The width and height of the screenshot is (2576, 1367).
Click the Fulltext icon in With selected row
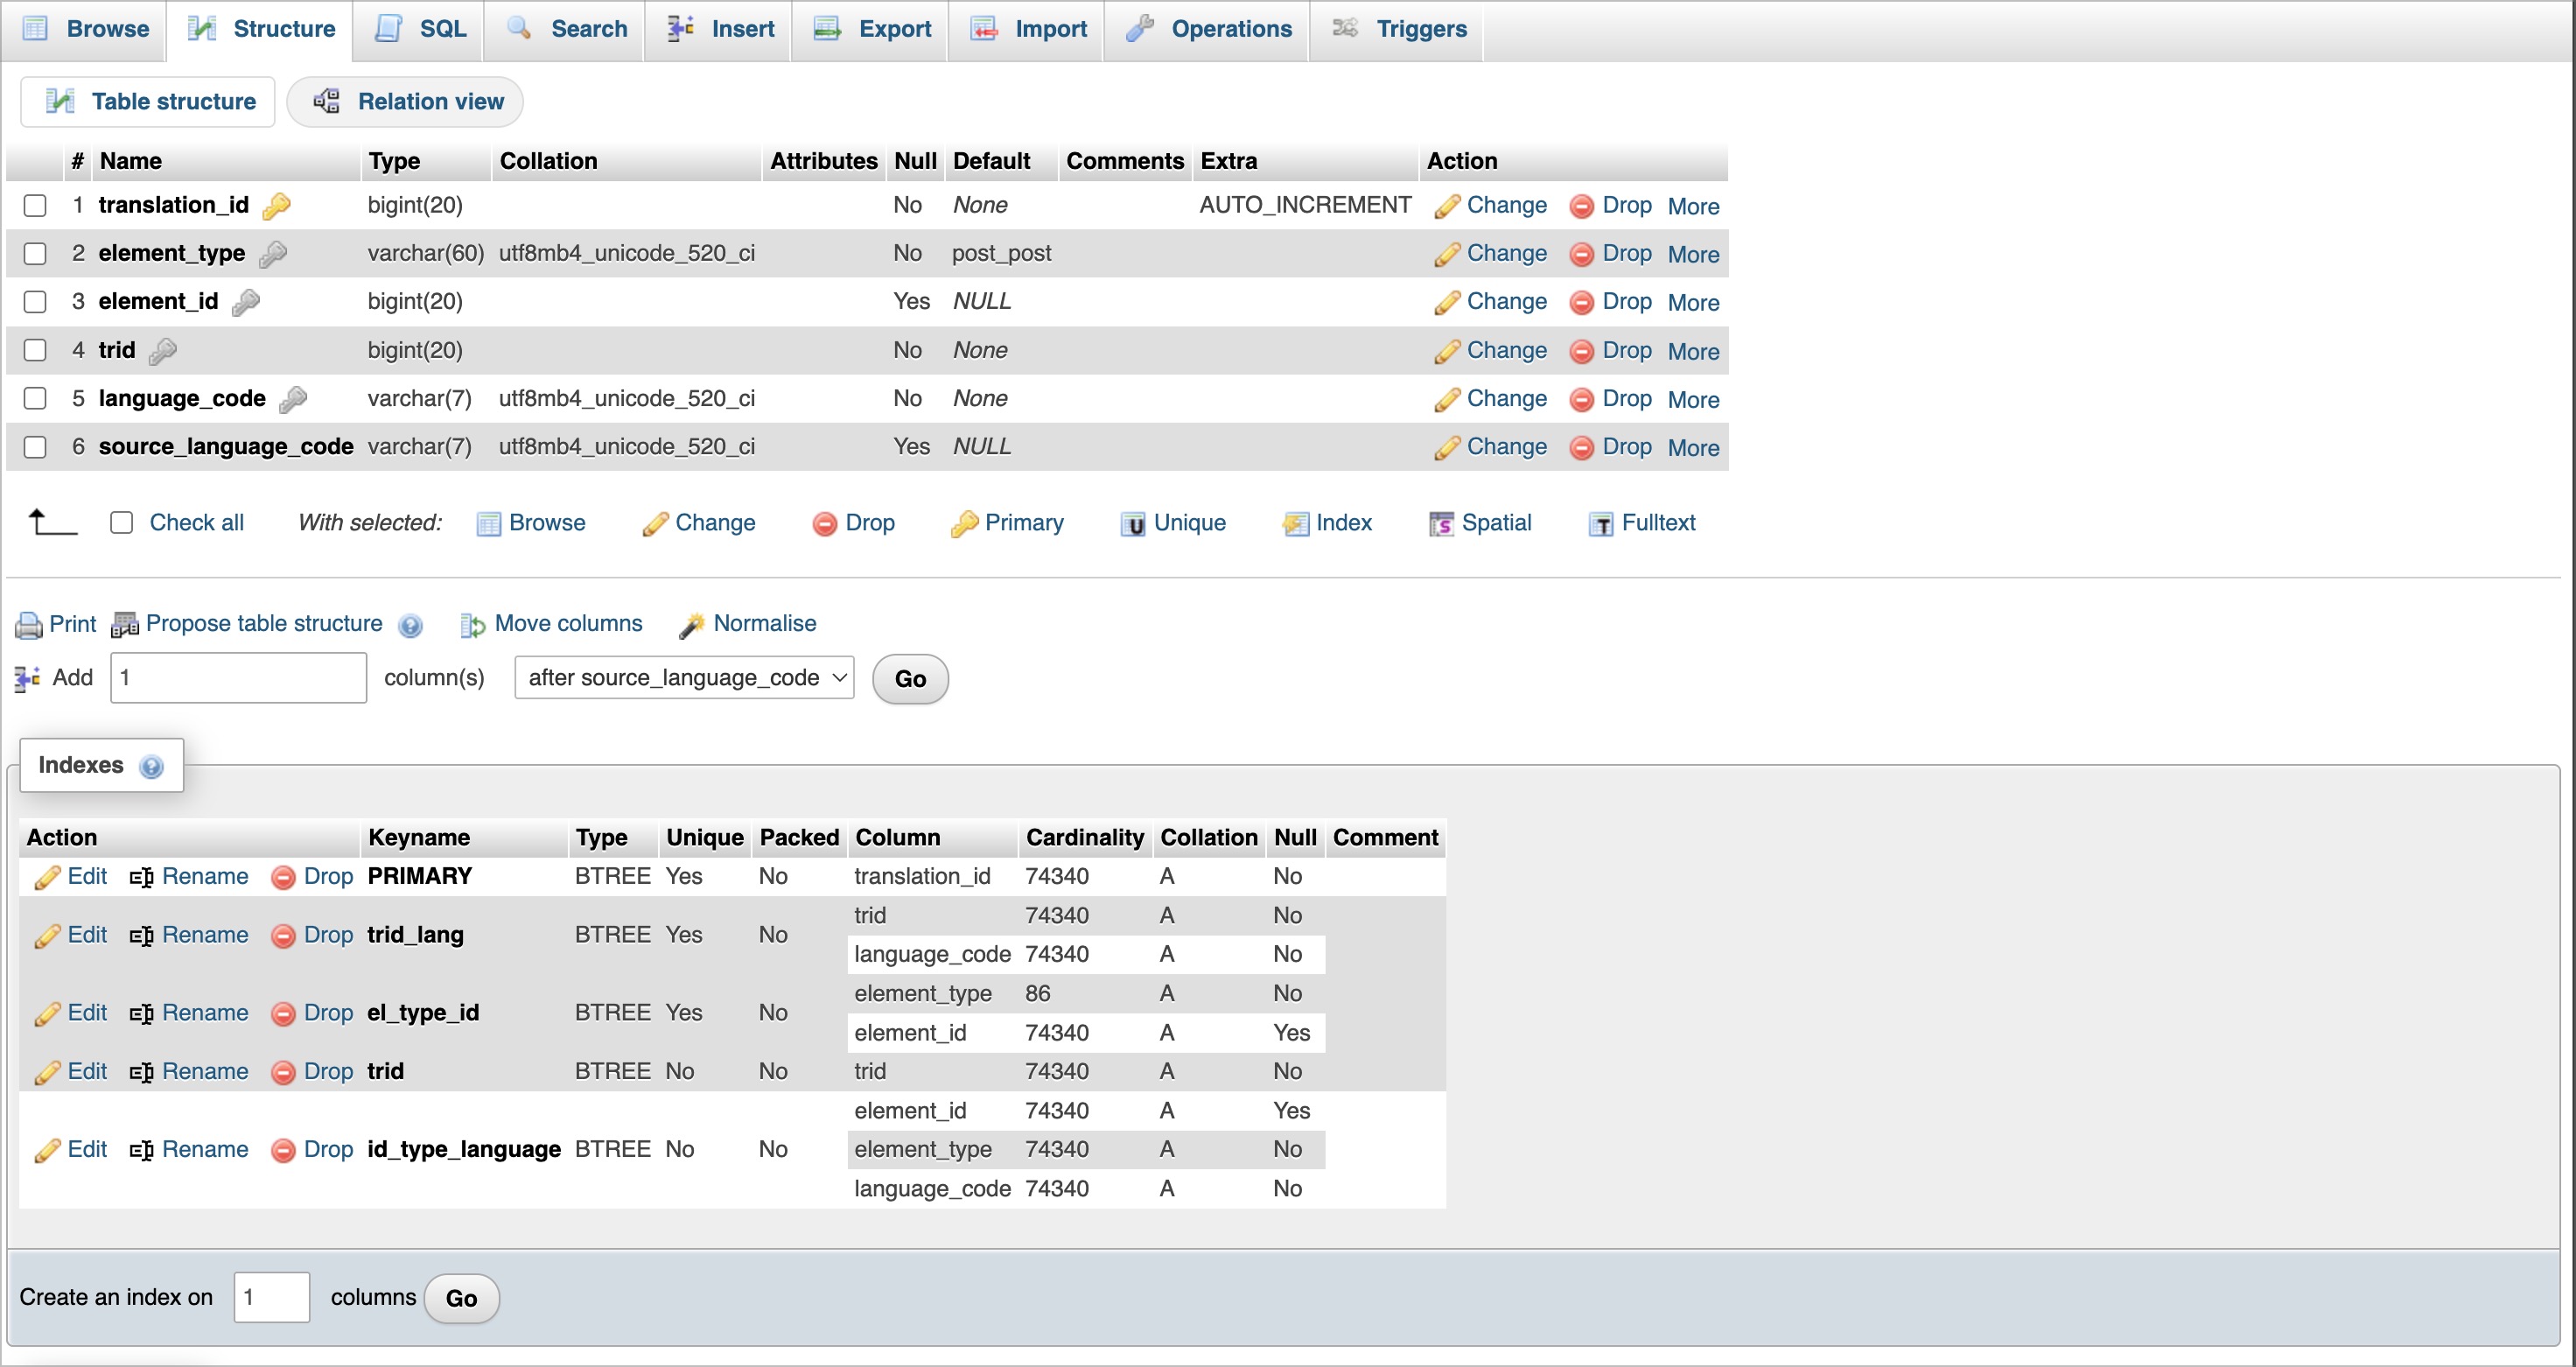click(1600, 523)
